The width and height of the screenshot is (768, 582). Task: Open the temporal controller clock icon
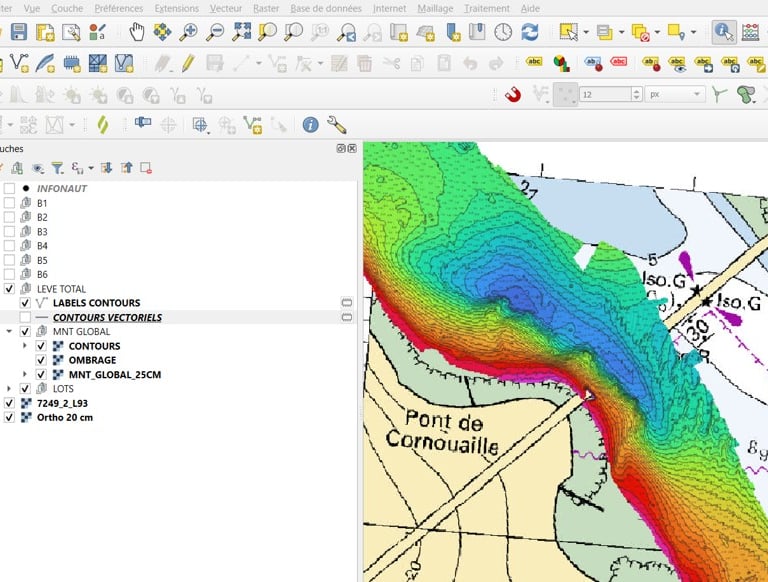[503, 32]
